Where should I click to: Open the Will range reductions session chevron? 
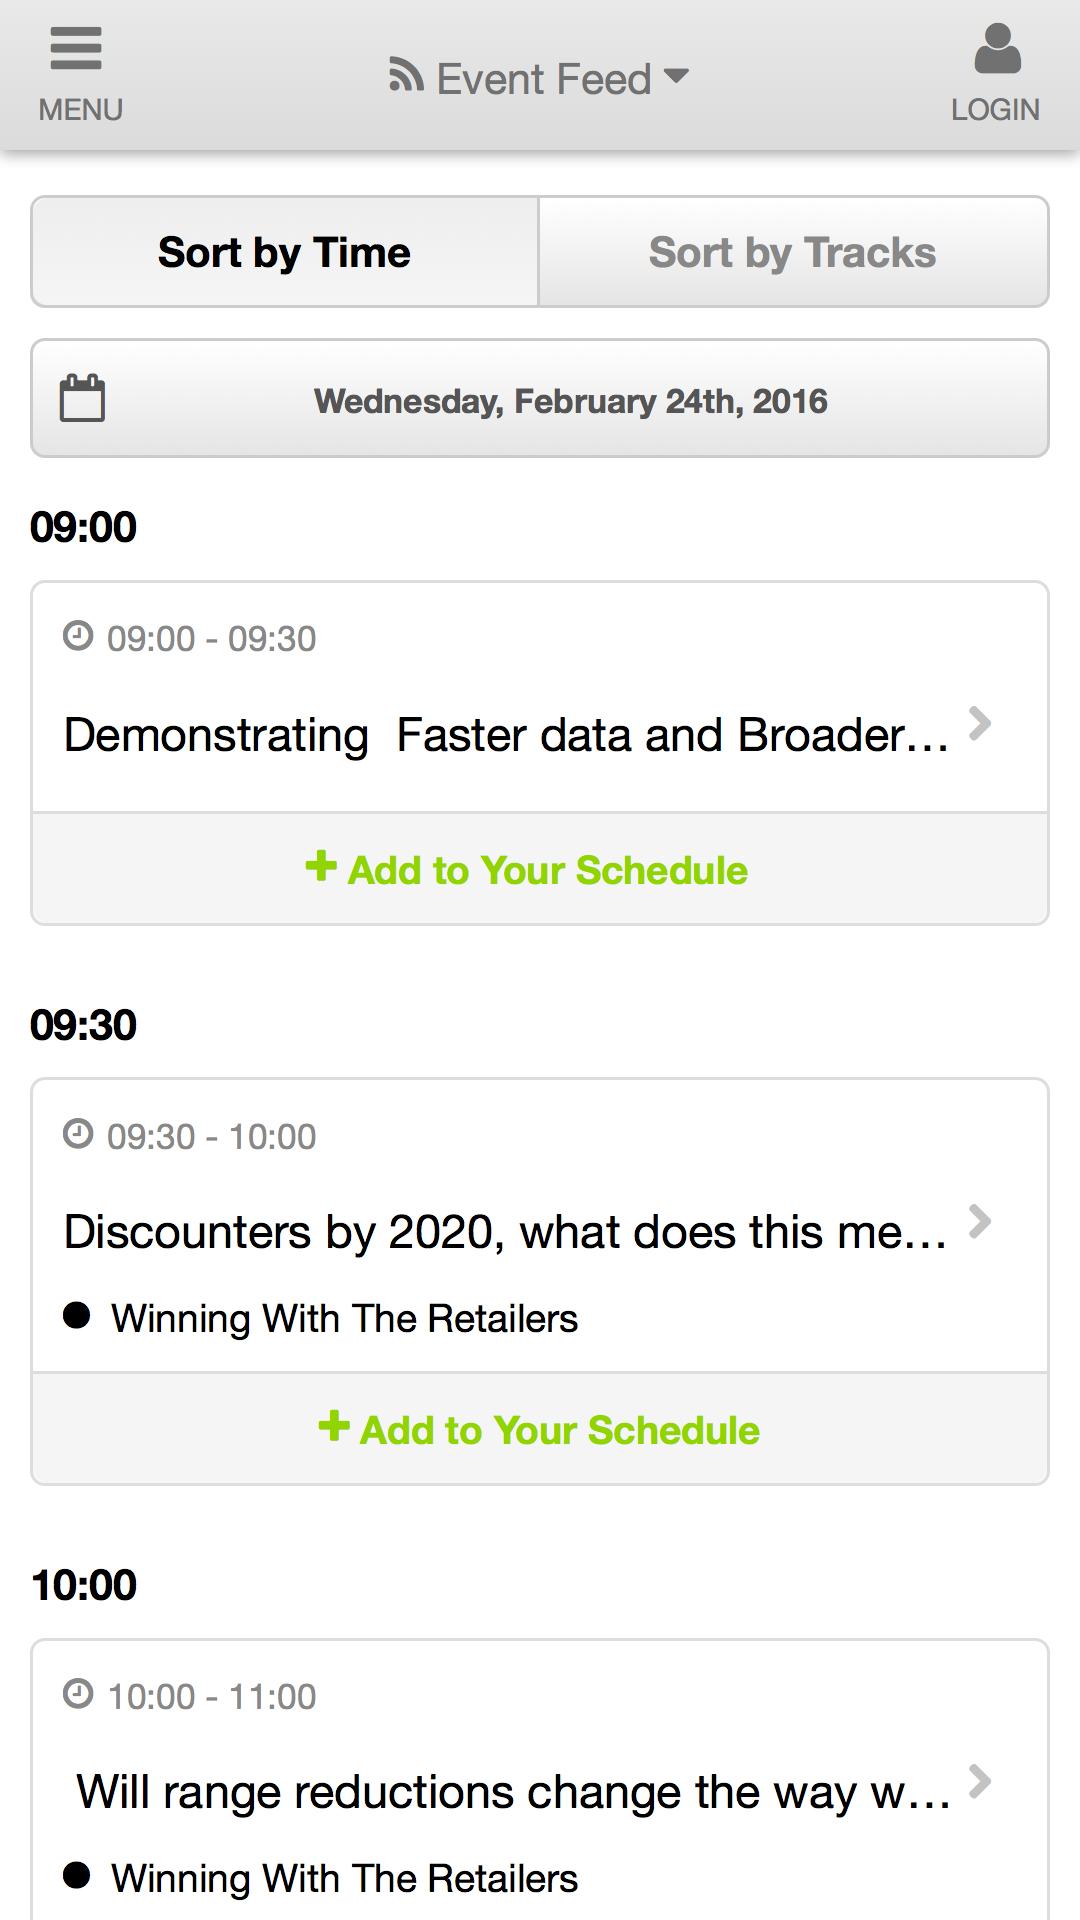pyautogui.click(x=980, y=1781)
